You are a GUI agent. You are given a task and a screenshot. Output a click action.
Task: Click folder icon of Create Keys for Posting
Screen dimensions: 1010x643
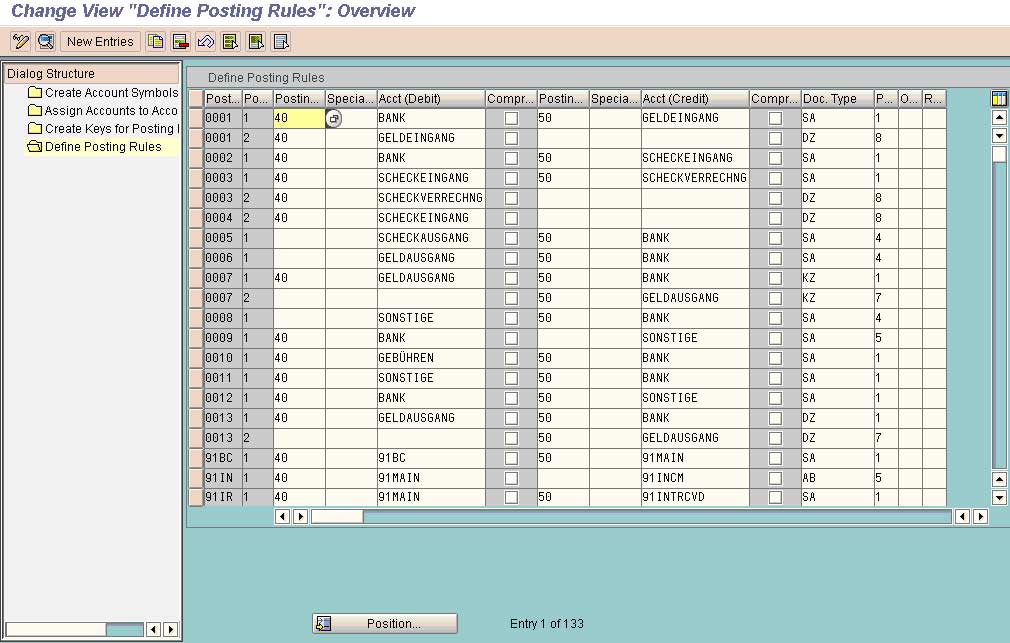pyautogui.click(x=35, y=129)
